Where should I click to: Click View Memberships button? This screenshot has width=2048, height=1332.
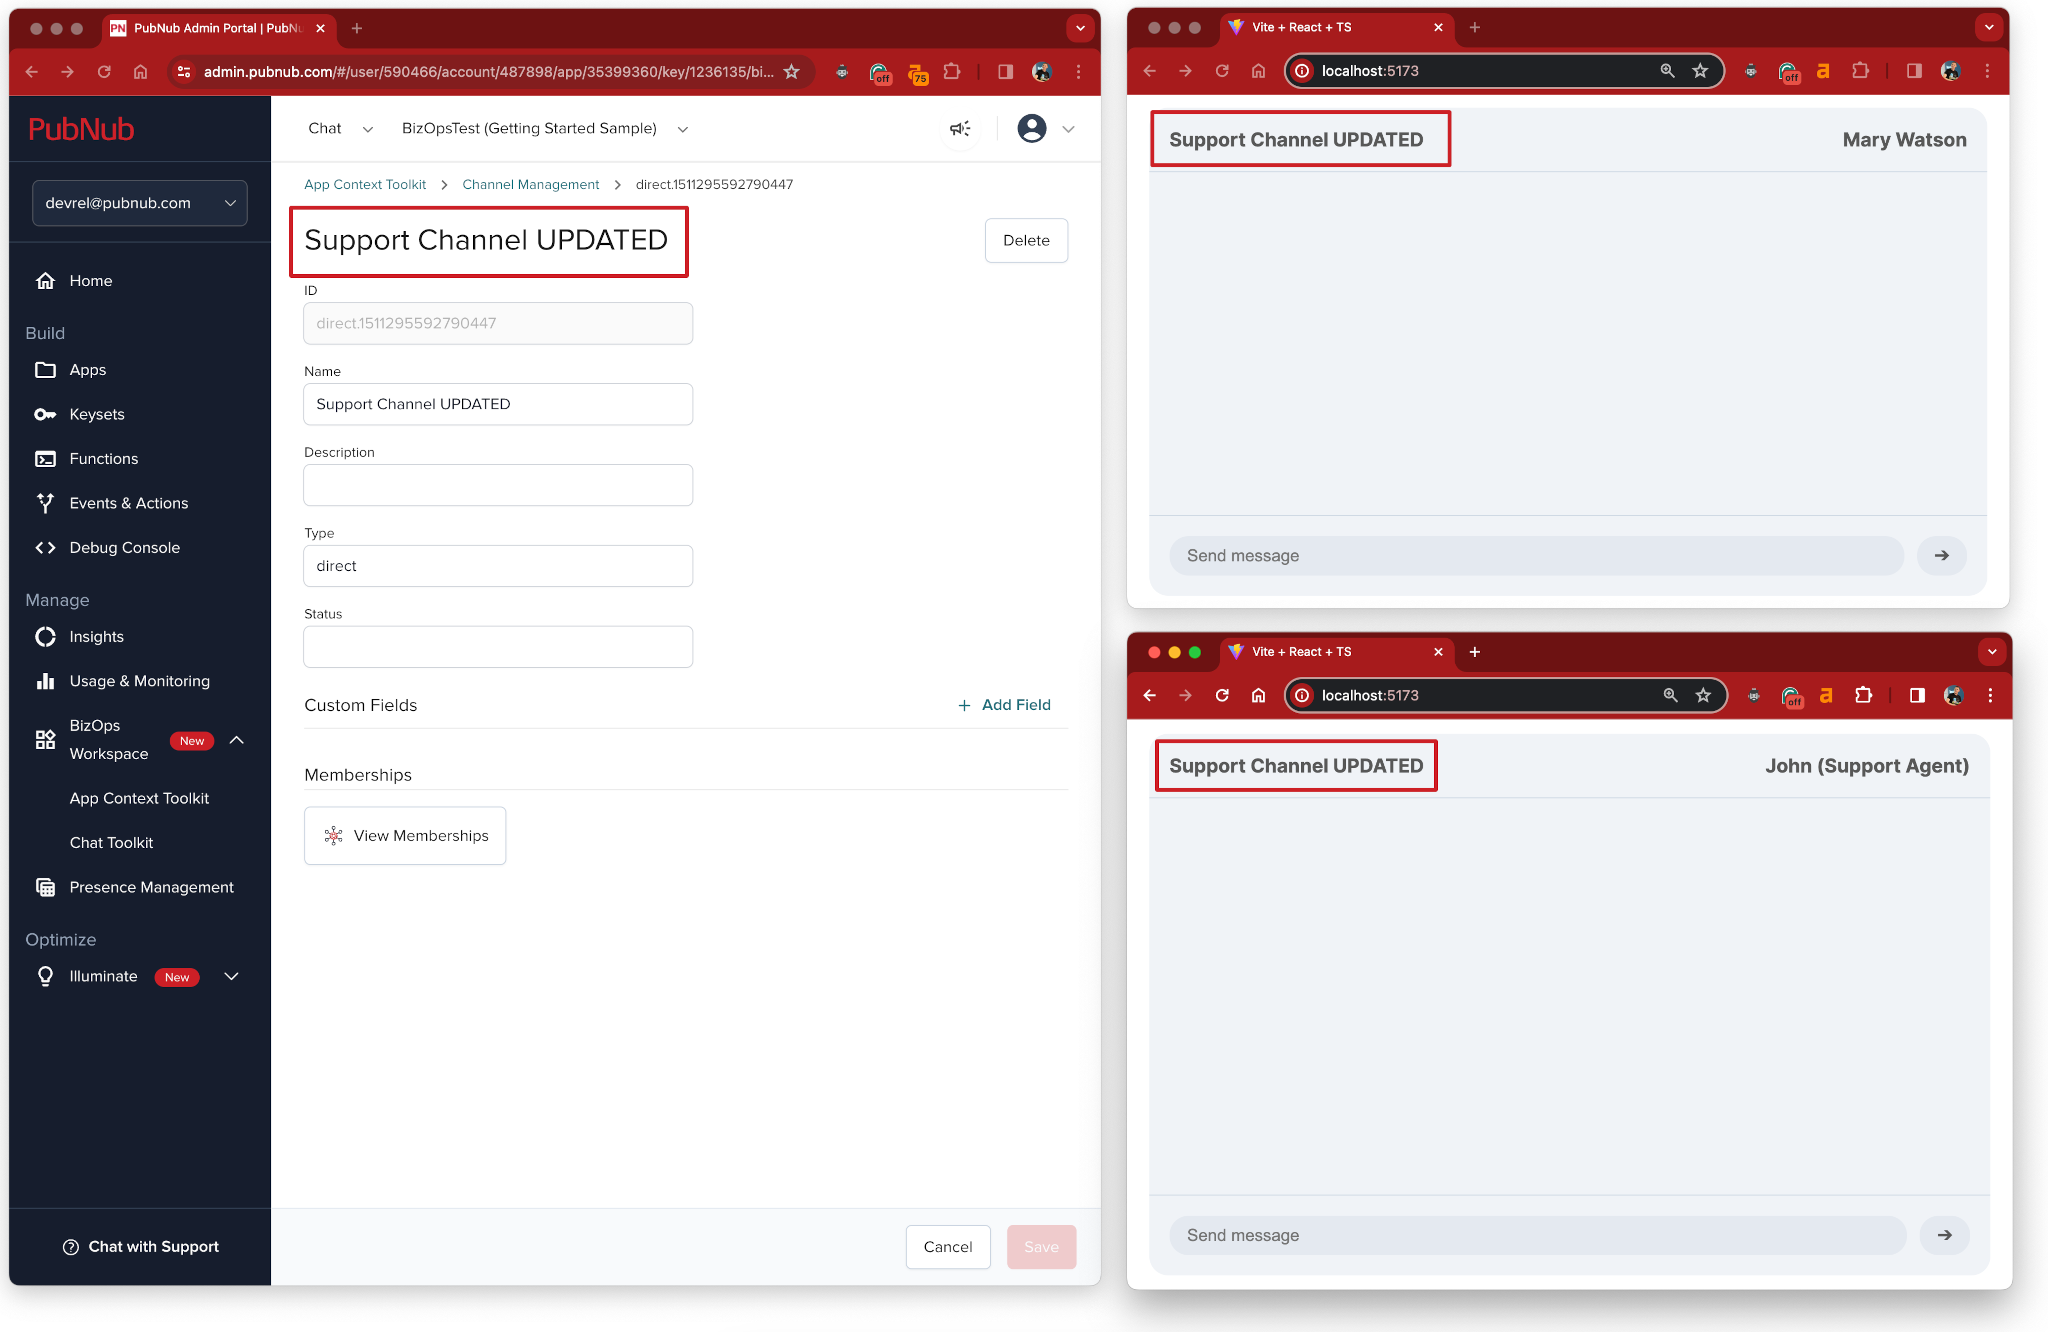tap(404, 835)
